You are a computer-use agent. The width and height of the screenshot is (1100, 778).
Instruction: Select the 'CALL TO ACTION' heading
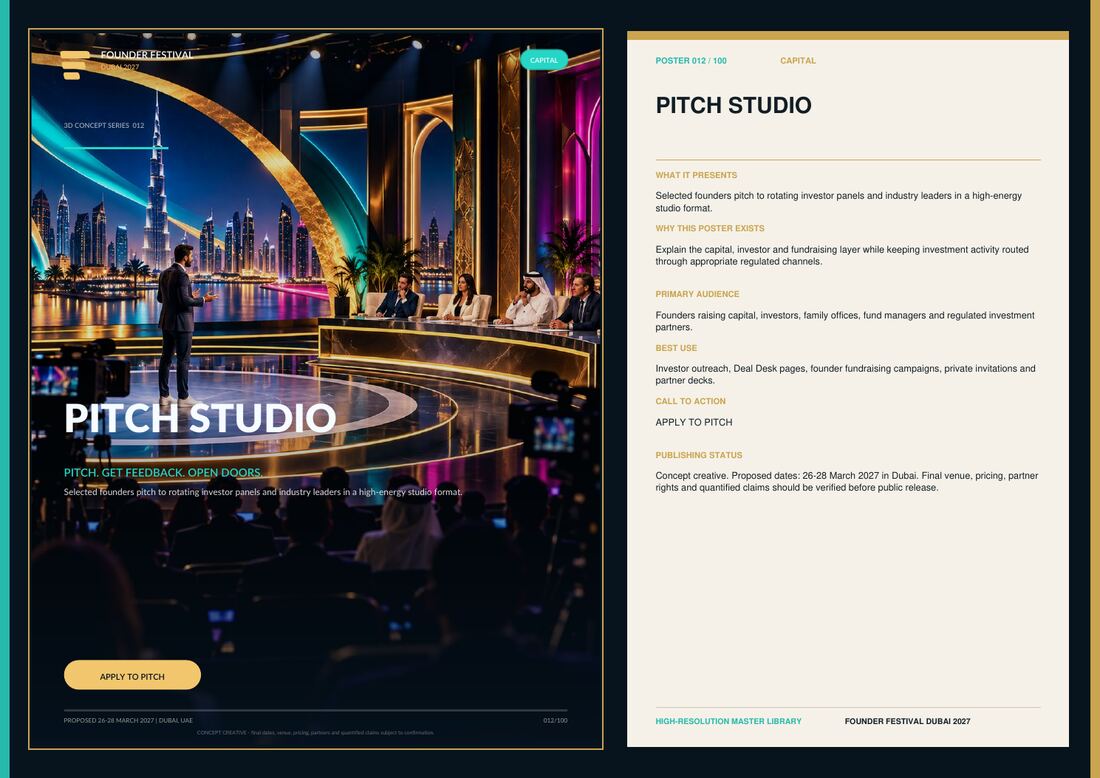690,401
